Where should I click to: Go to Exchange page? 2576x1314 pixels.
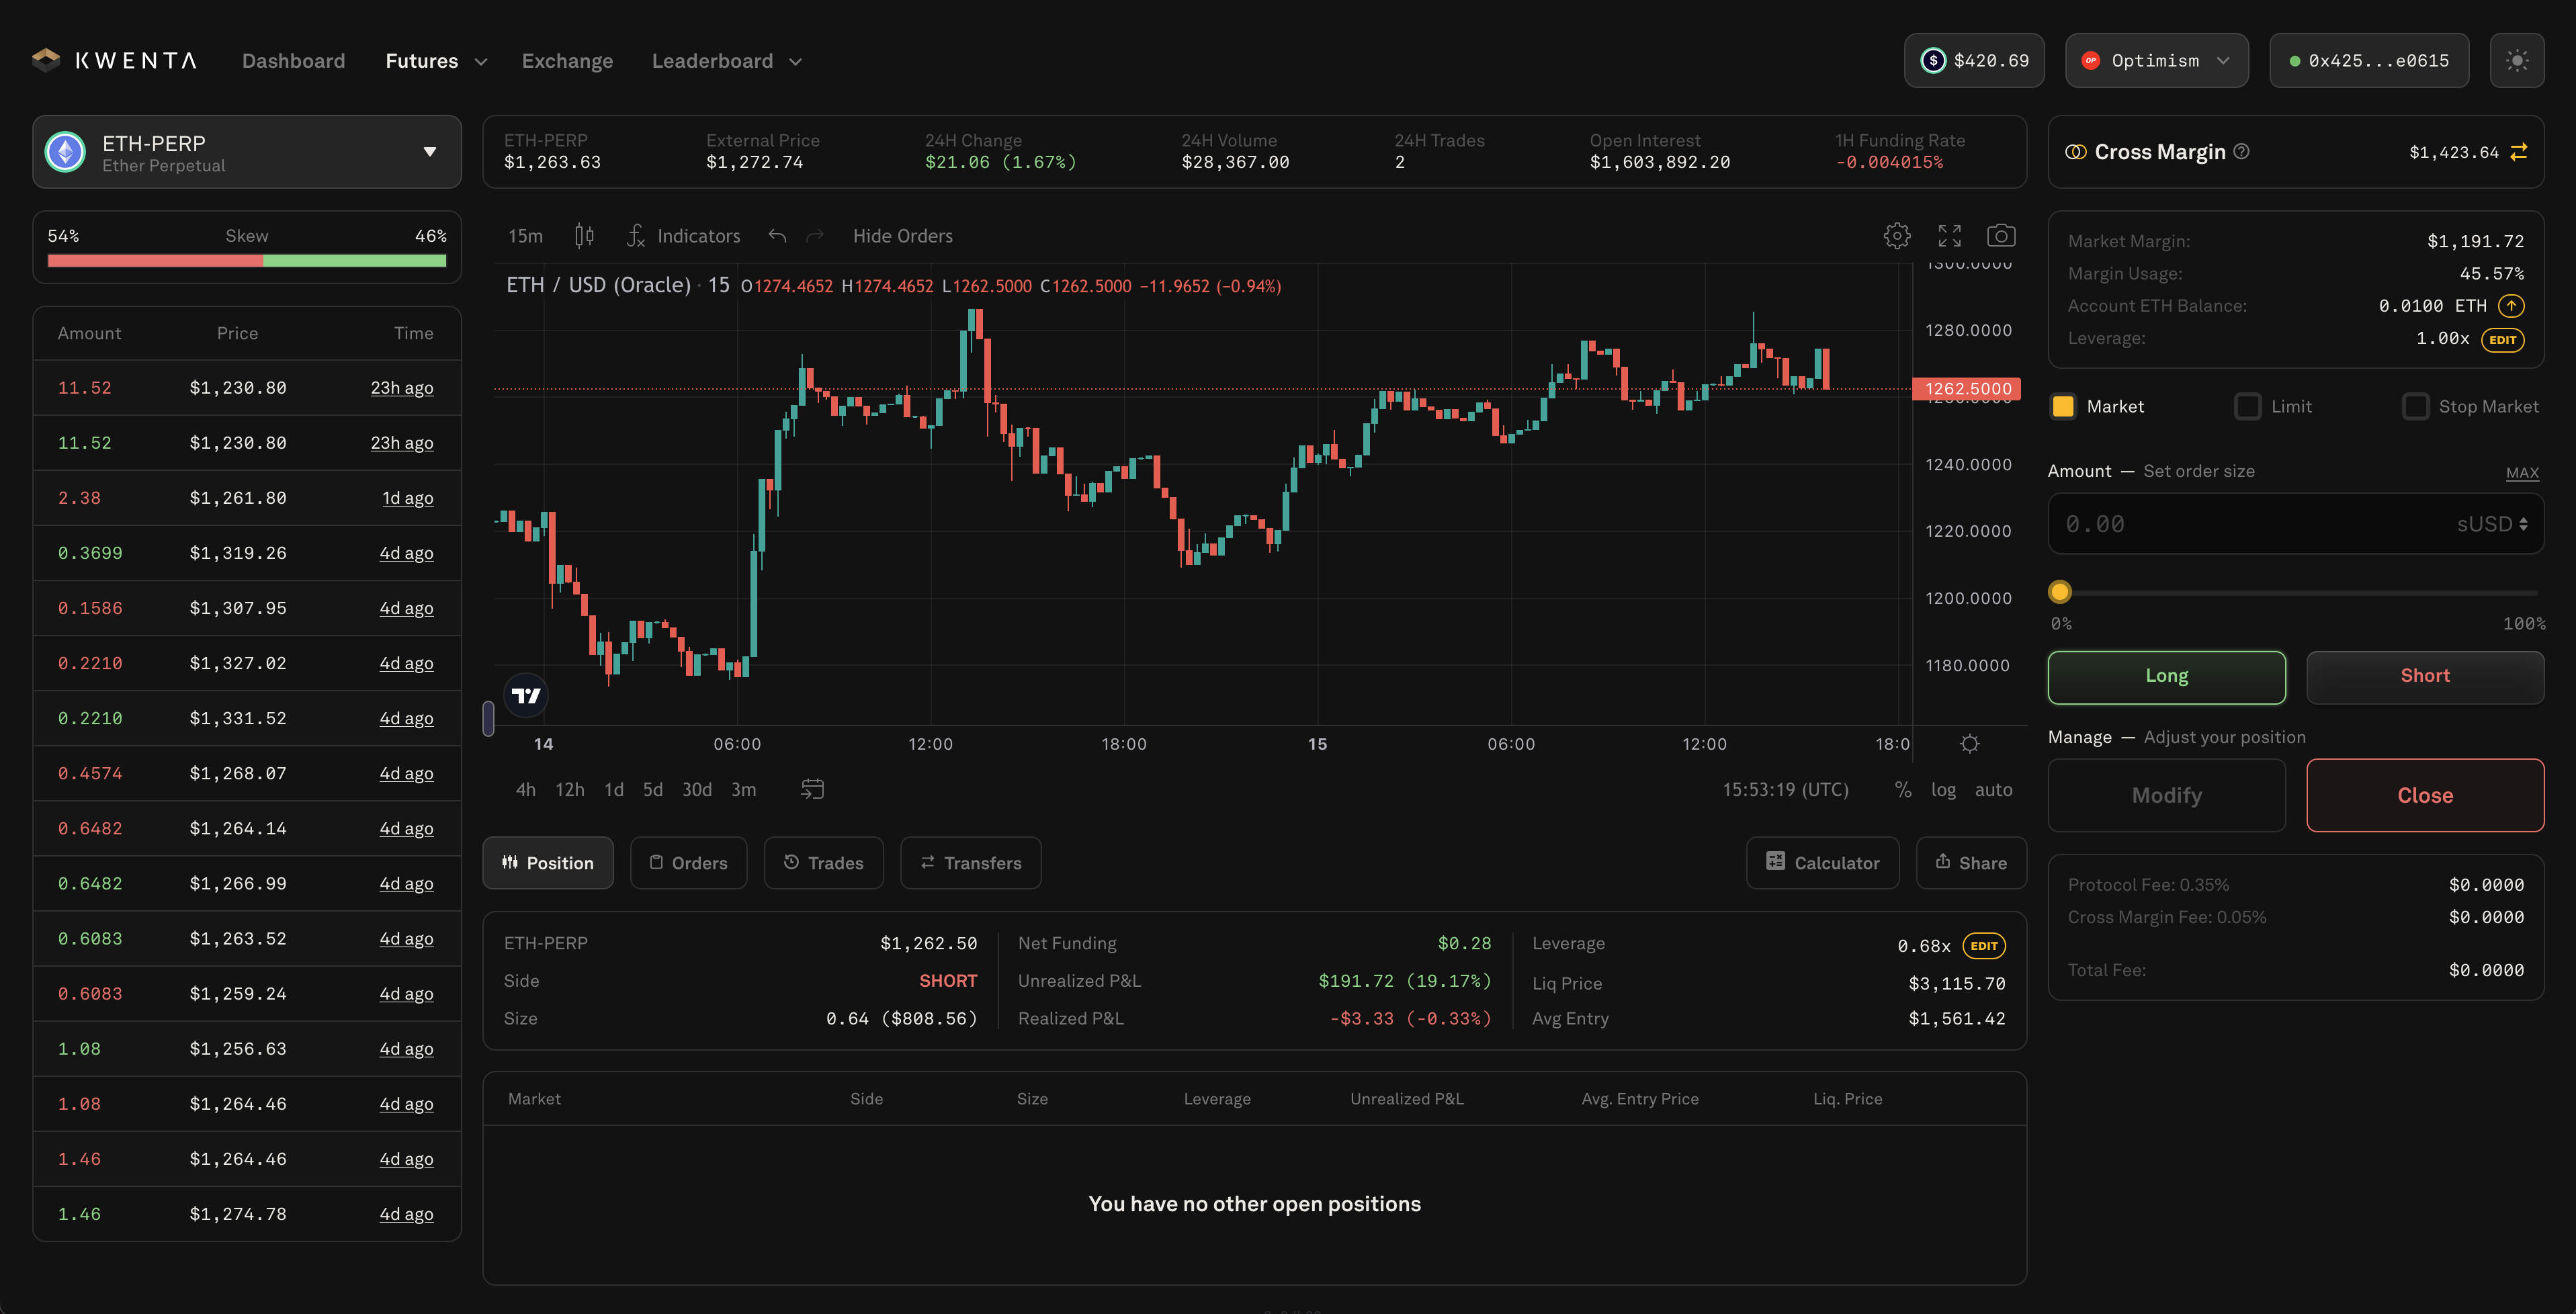tap(567, 61)
